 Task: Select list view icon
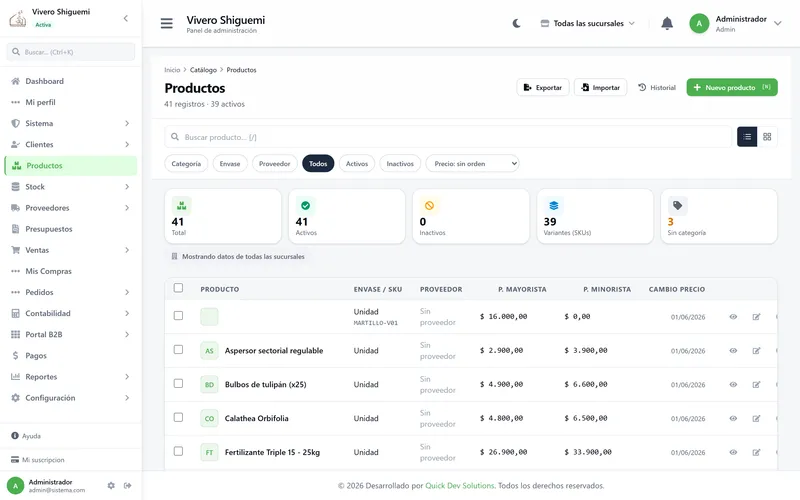click(747, 137)
